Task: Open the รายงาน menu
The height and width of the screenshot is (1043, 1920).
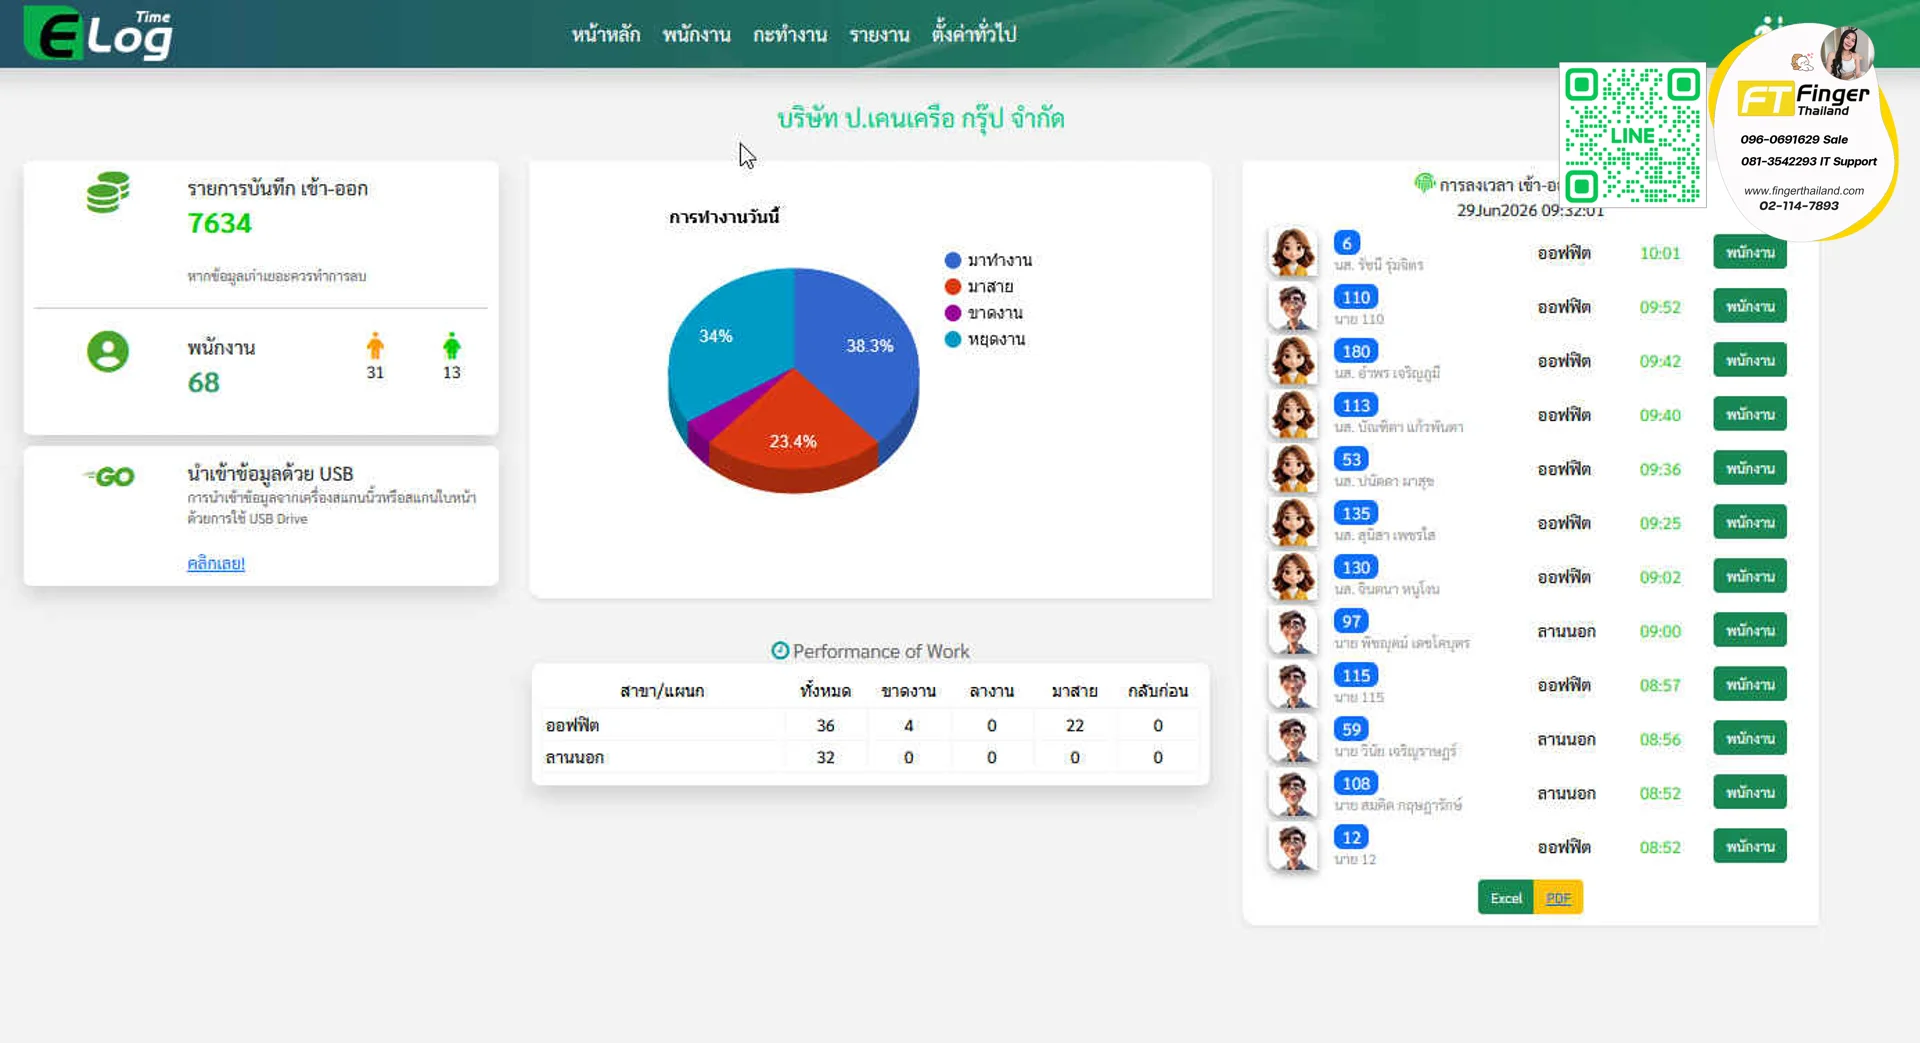Action: [879, 34]
